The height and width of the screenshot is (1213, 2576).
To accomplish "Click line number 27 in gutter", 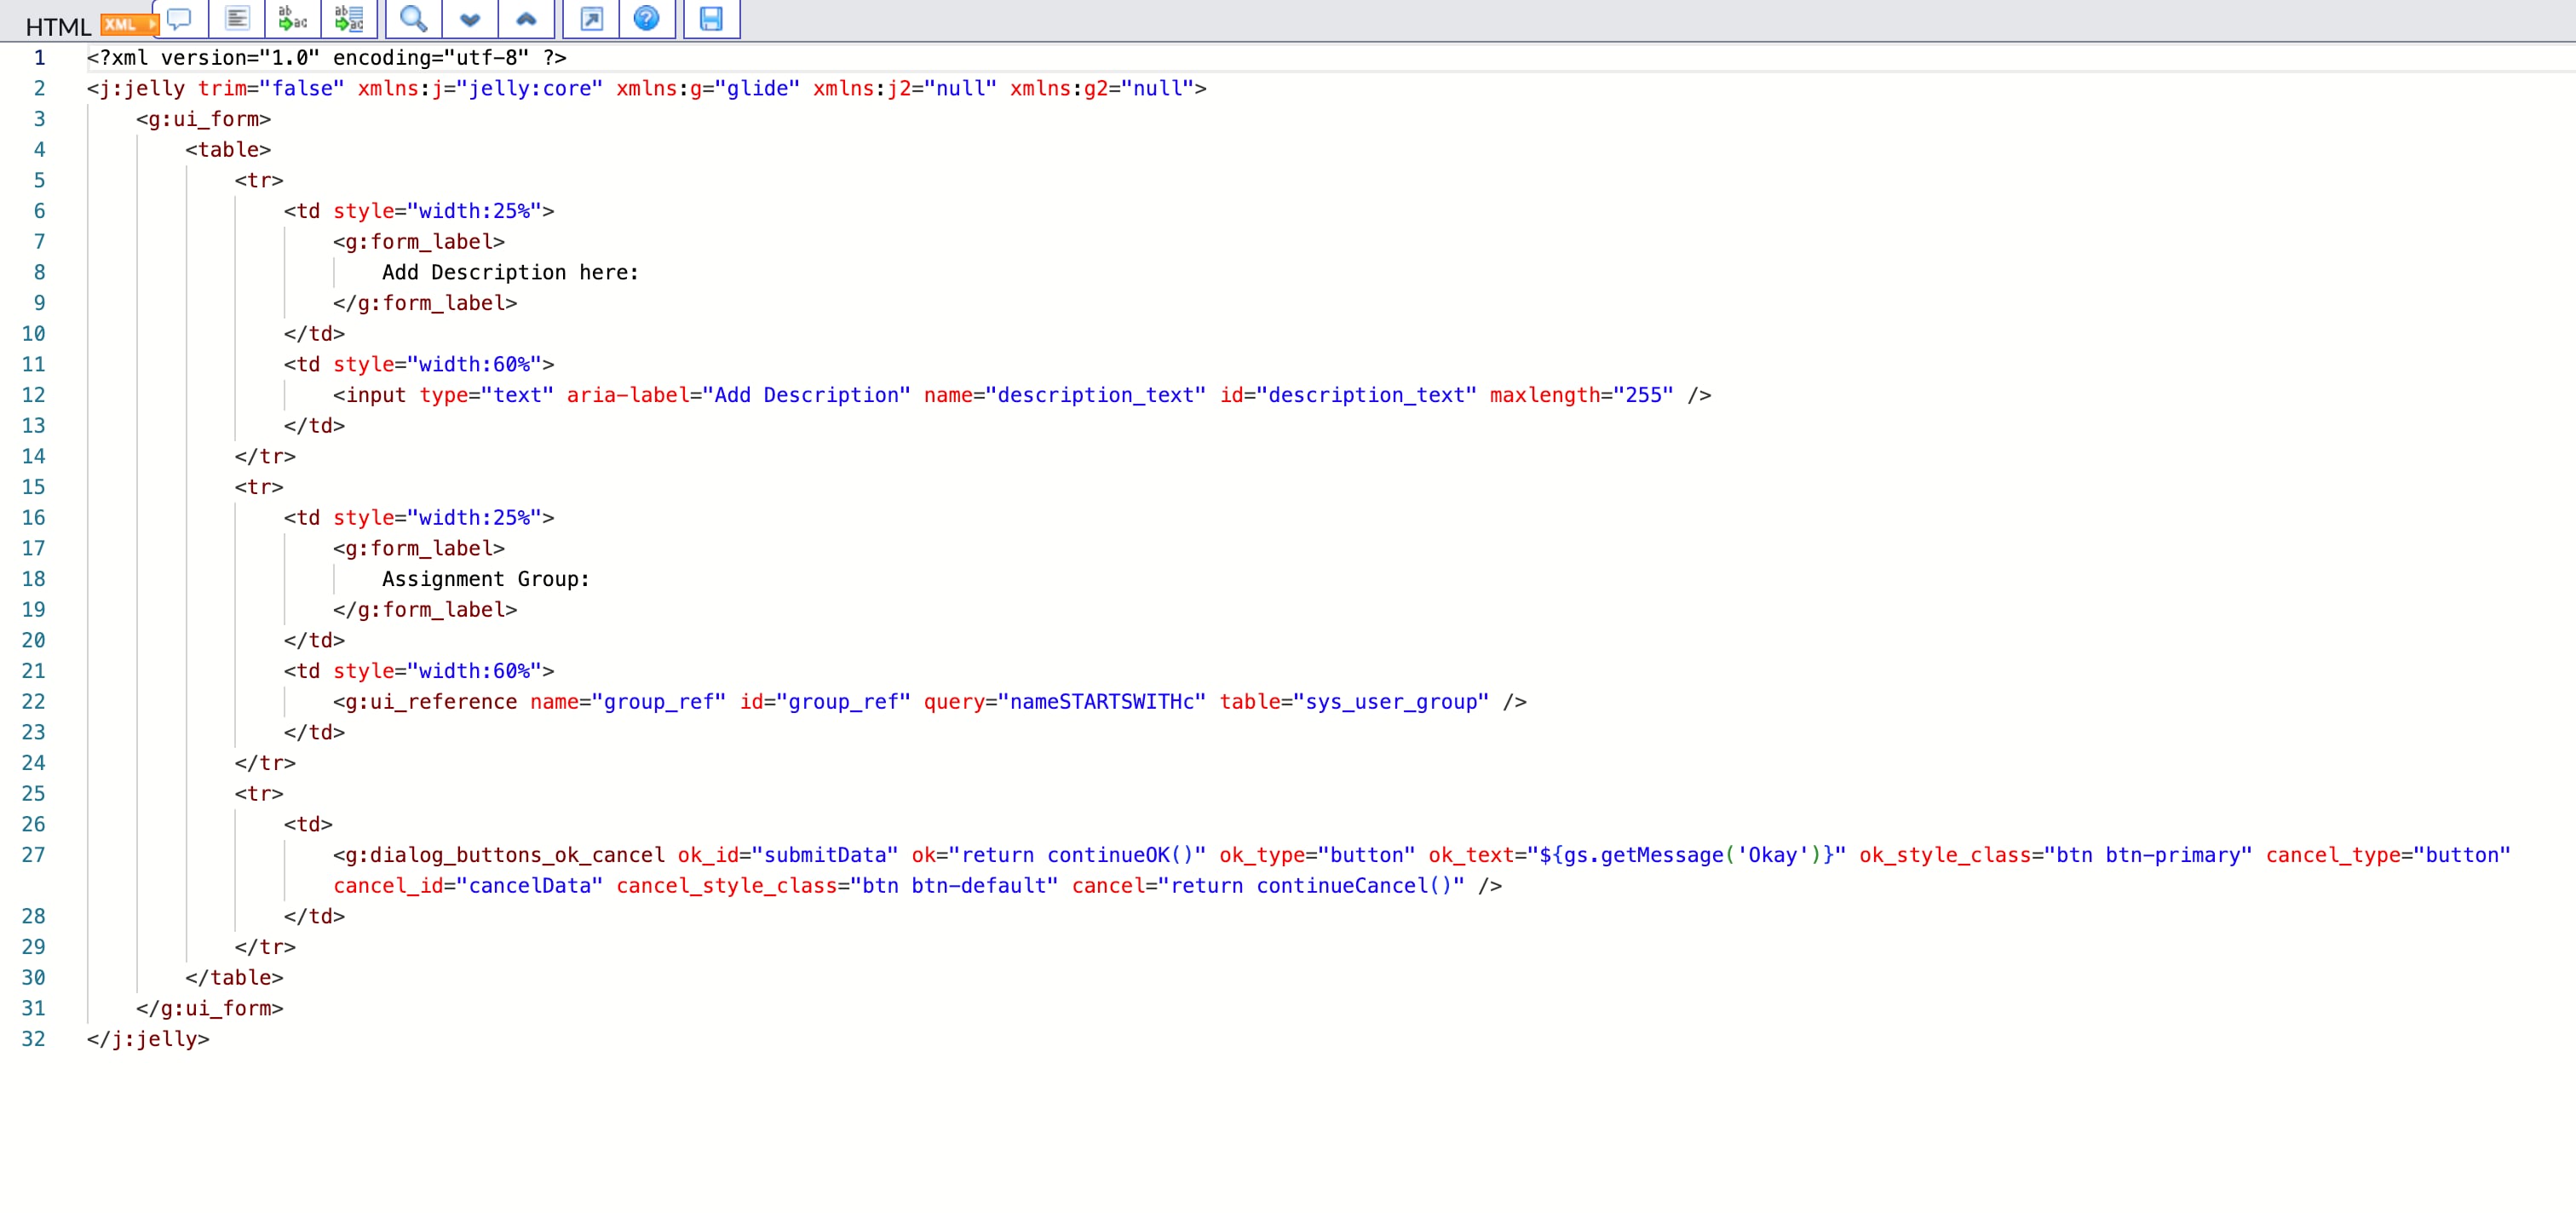I will click(x=34, y=855).
